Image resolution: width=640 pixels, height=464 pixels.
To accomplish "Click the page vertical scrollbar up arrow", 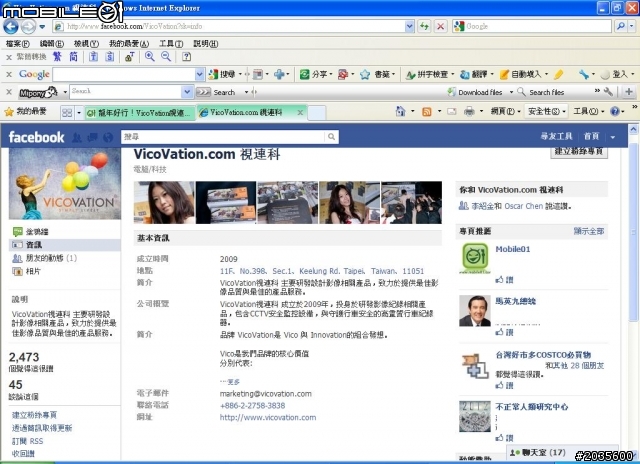I will pos(633,129).
